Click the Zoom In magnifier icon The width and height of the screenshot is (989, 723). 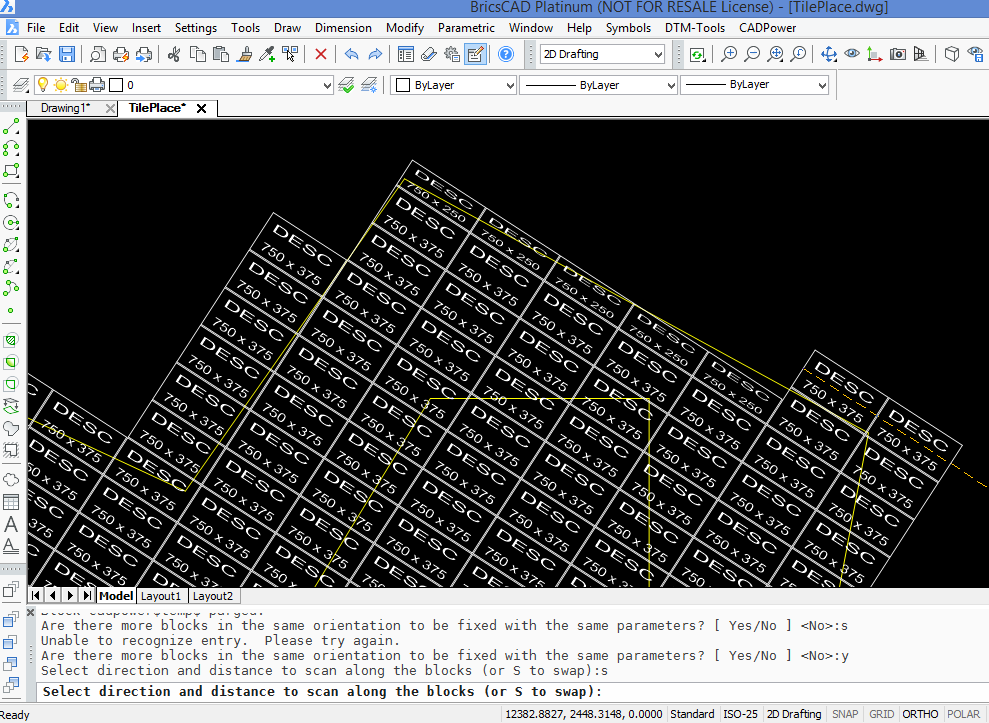tap(729, 54)
